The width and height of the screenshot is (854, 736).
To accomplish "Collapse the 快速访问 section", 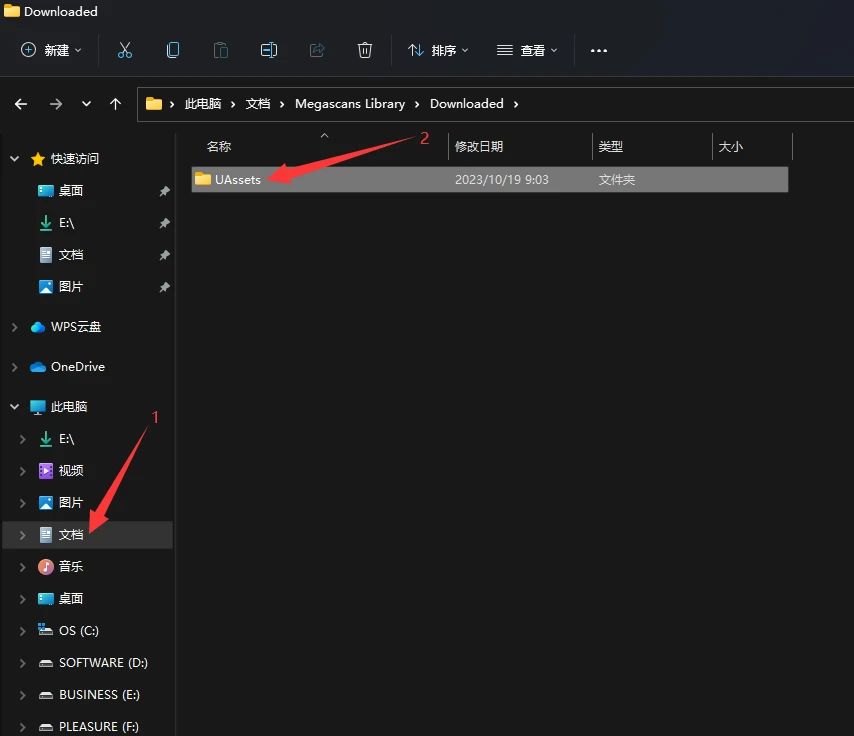I will tap(15, 159).
